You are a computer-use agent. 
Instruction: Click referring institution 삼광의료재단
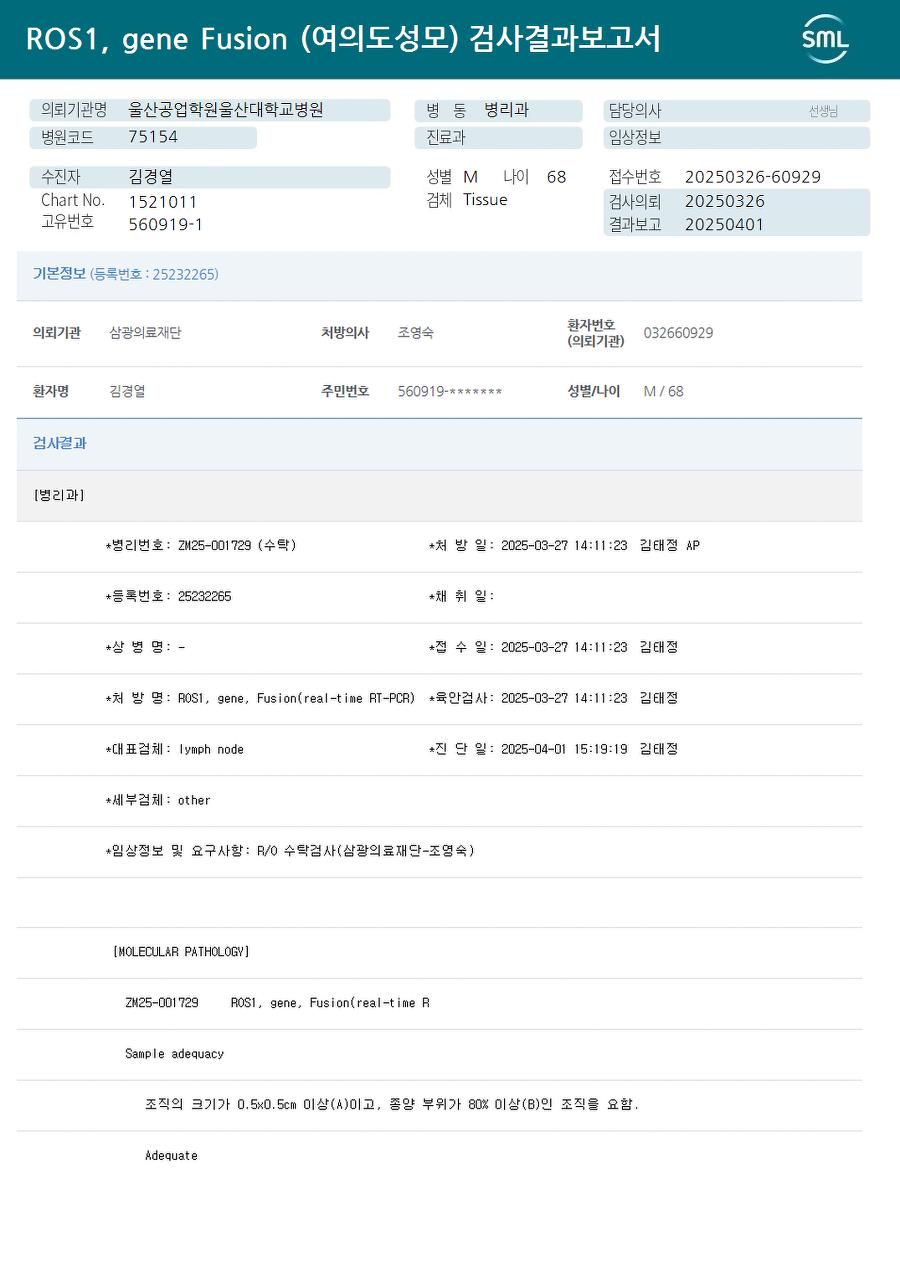(145, 333)
